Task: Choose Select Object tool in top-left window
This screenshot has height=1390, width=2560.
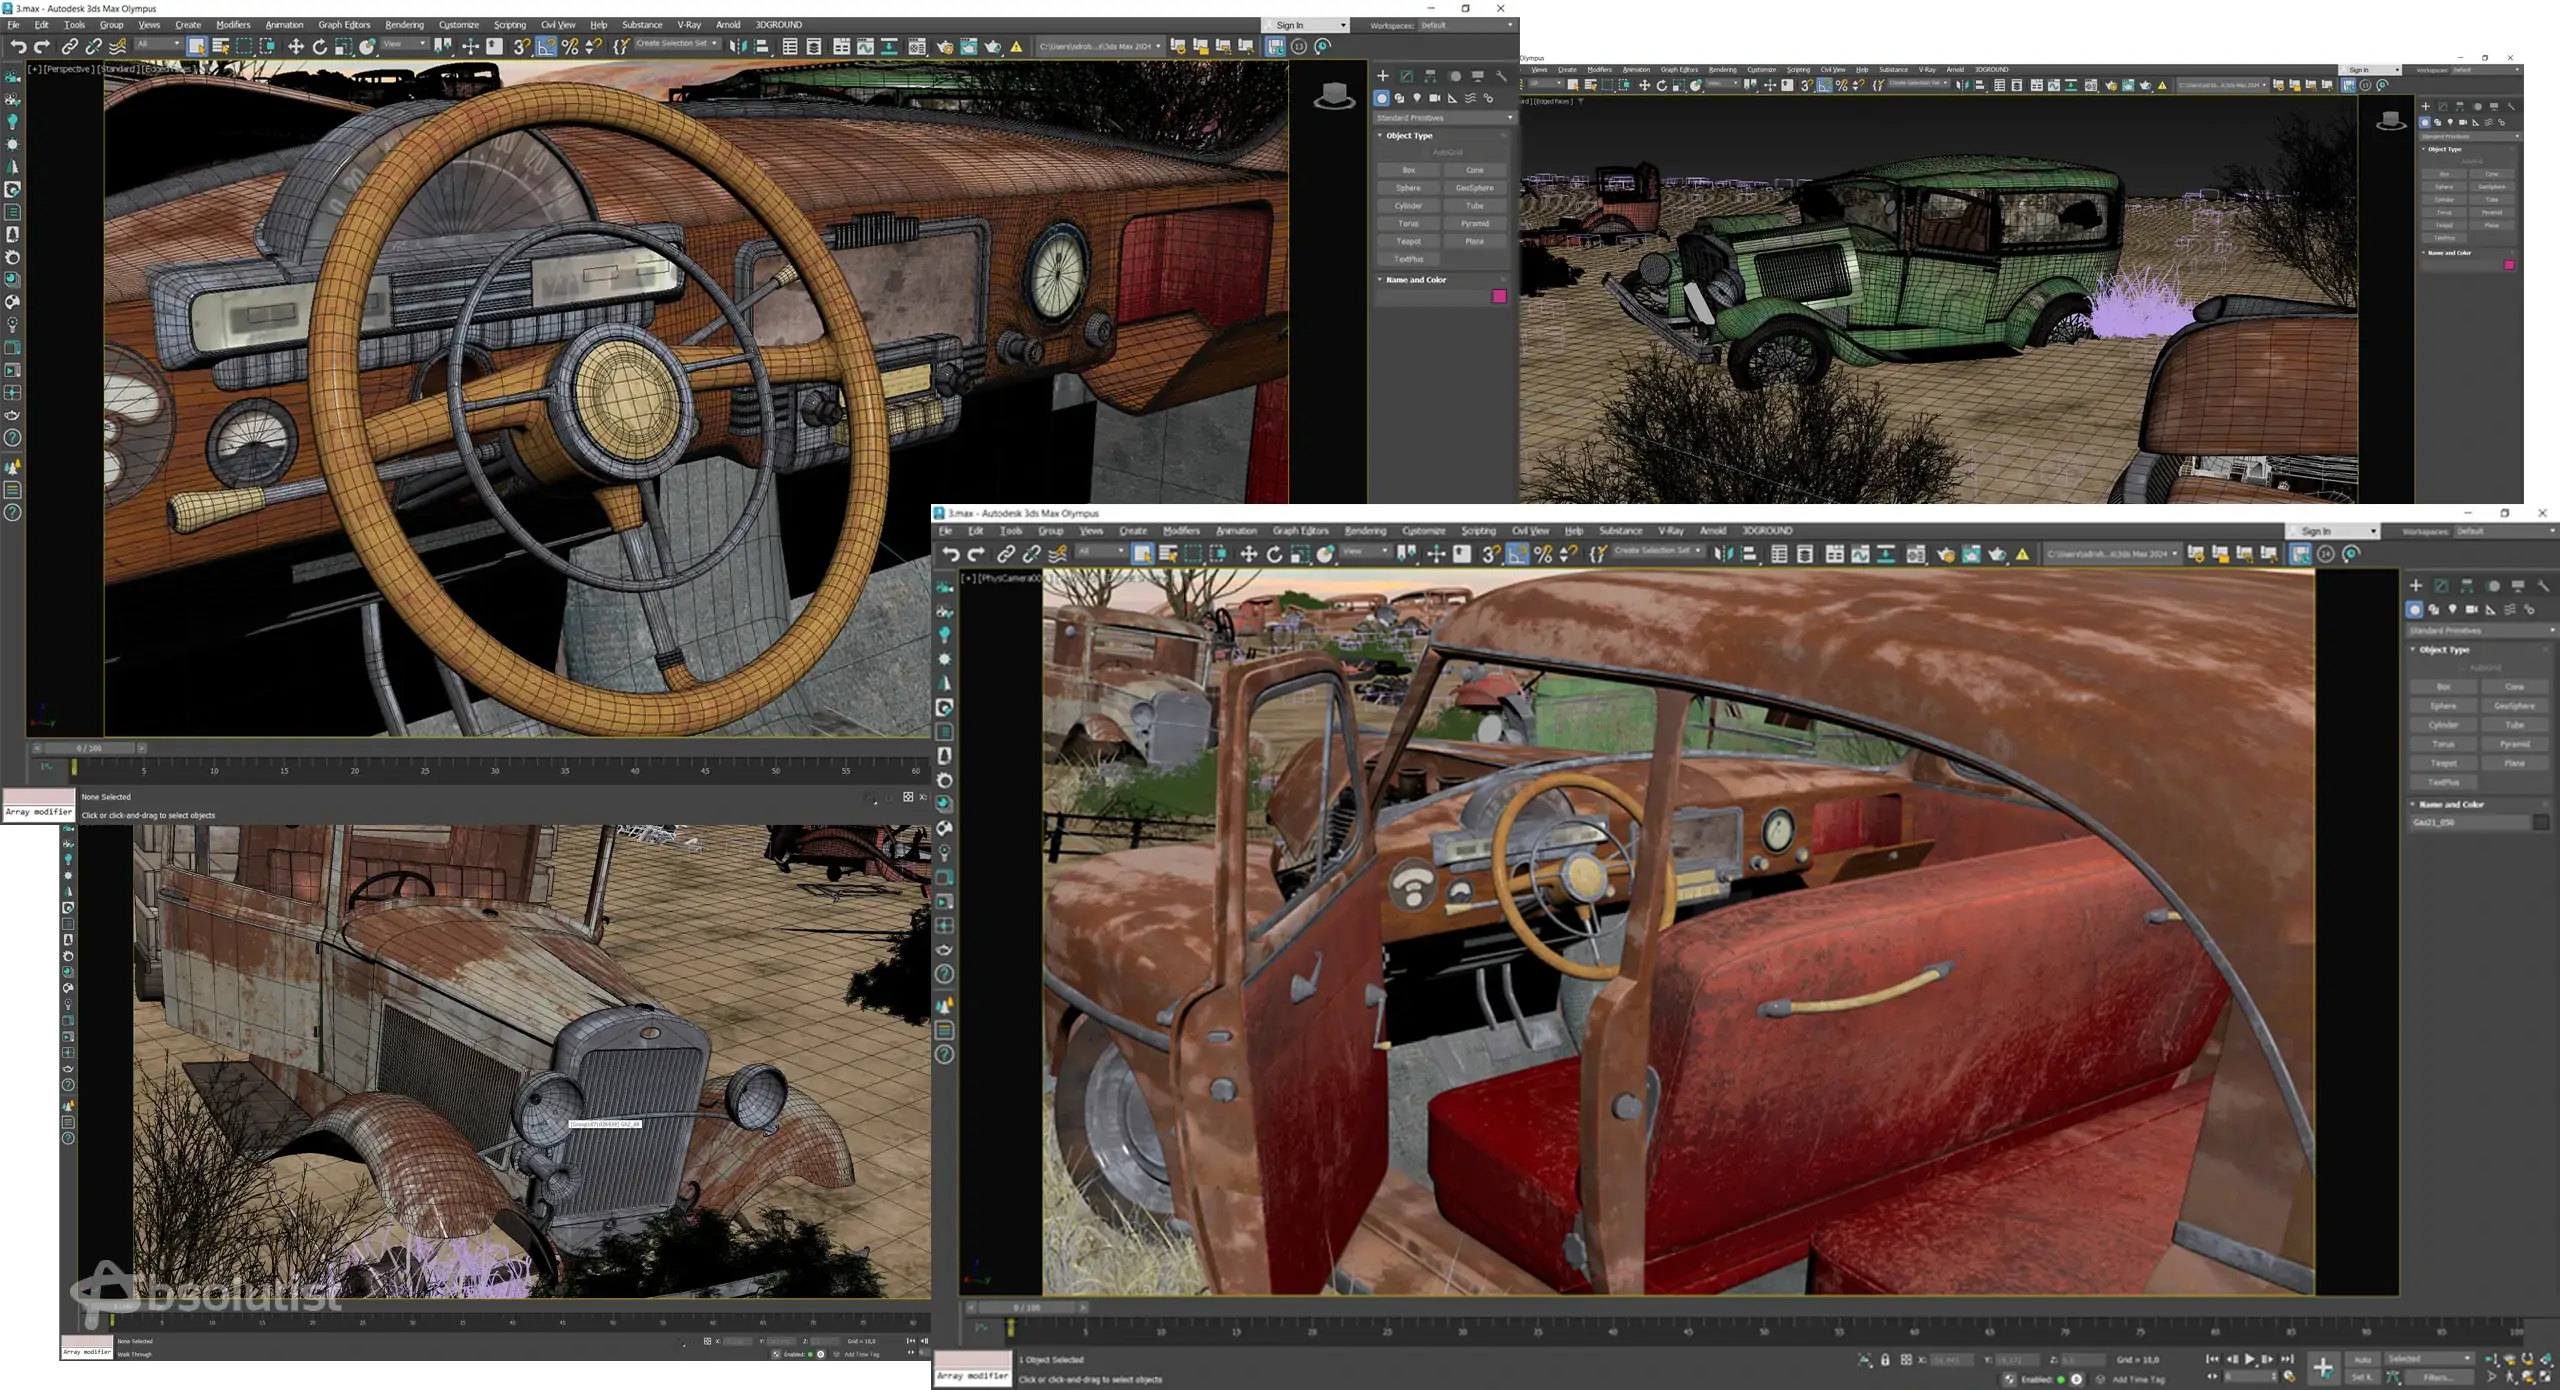Action: tap(196, 46)
